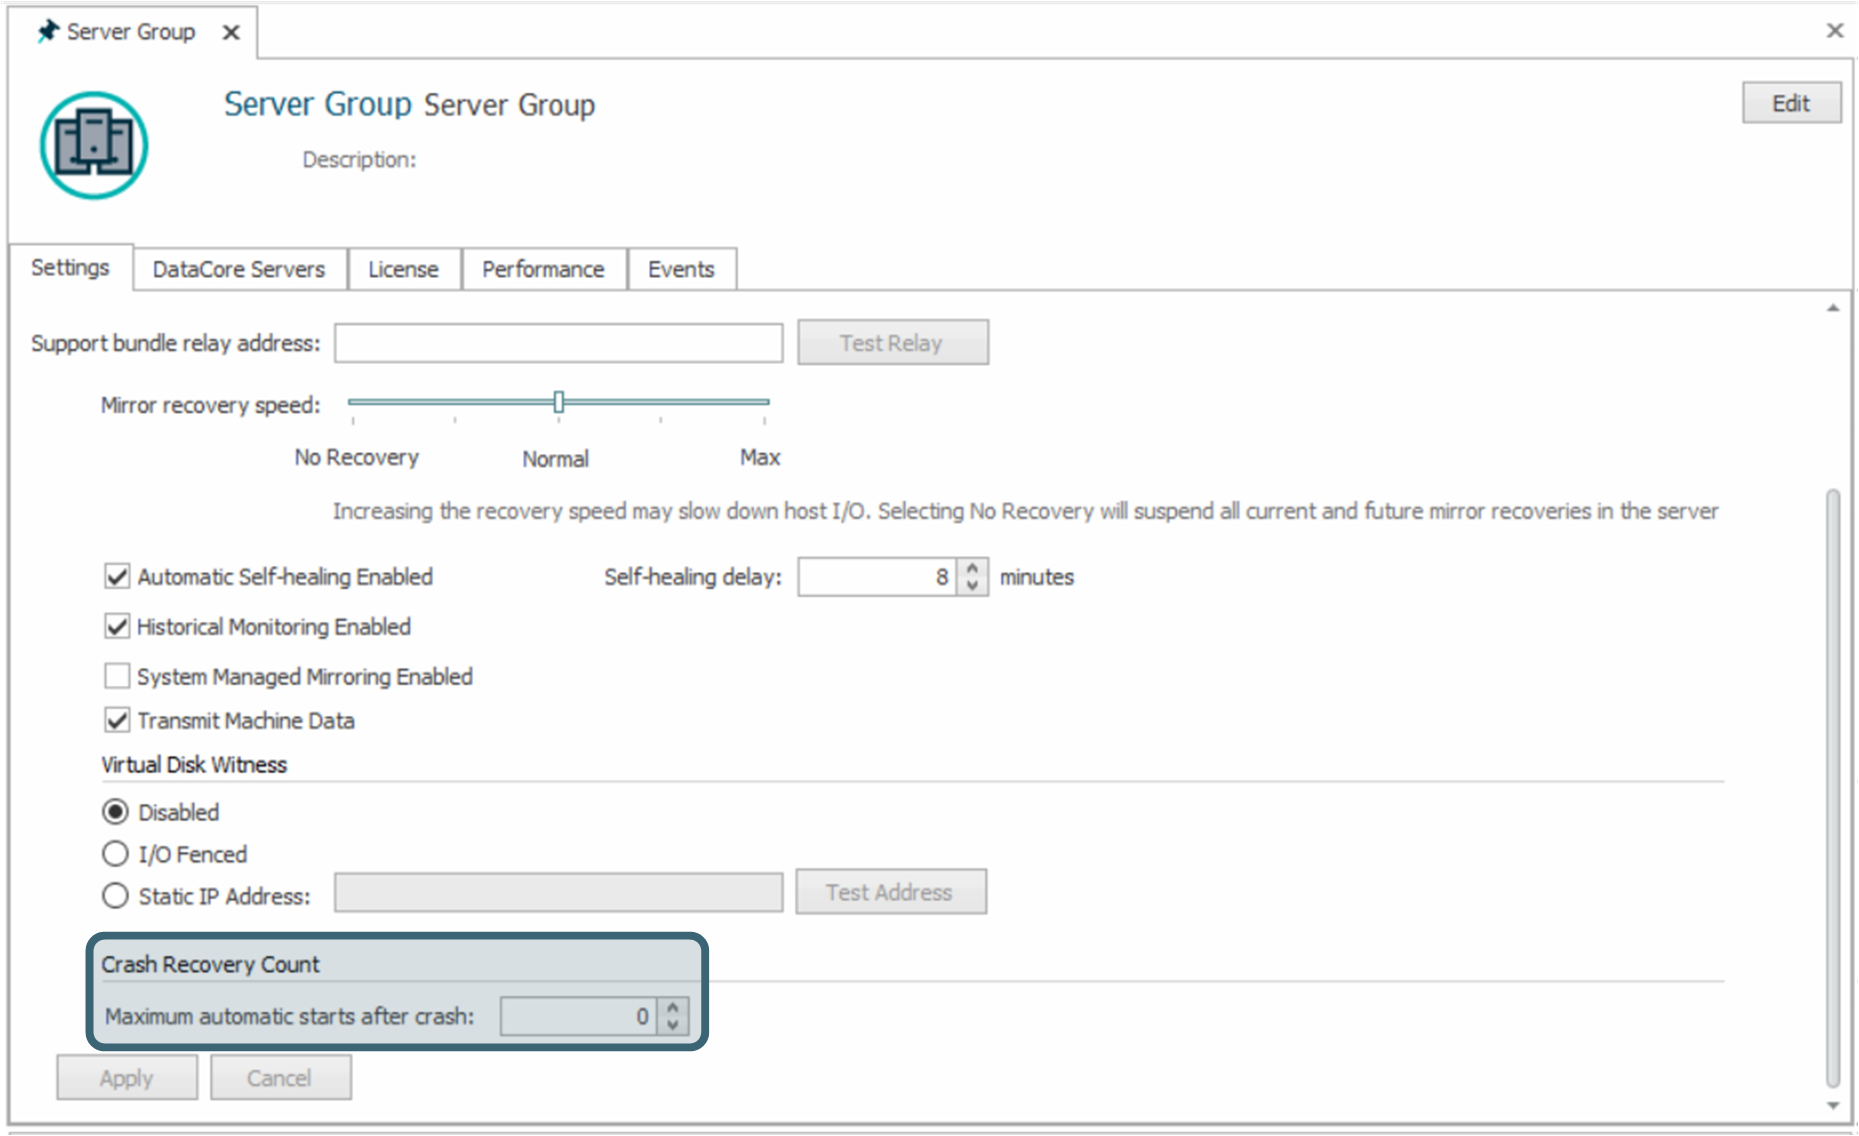Increment maximum automatic starts after crash
Screen dimensions: 1859x1136
pyautogui.click(x=673, y=1008)
